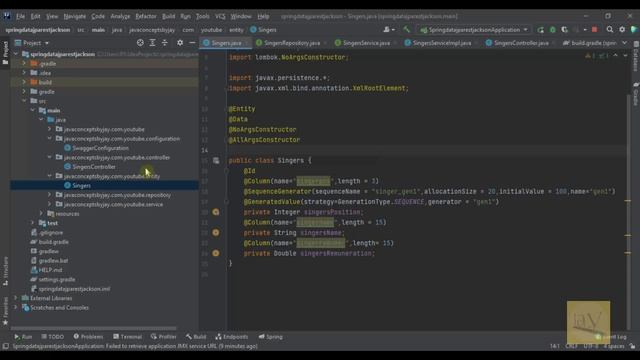Screen dimensions: 640x360
Task: Expand the test folder
Action: coord(33,223)
